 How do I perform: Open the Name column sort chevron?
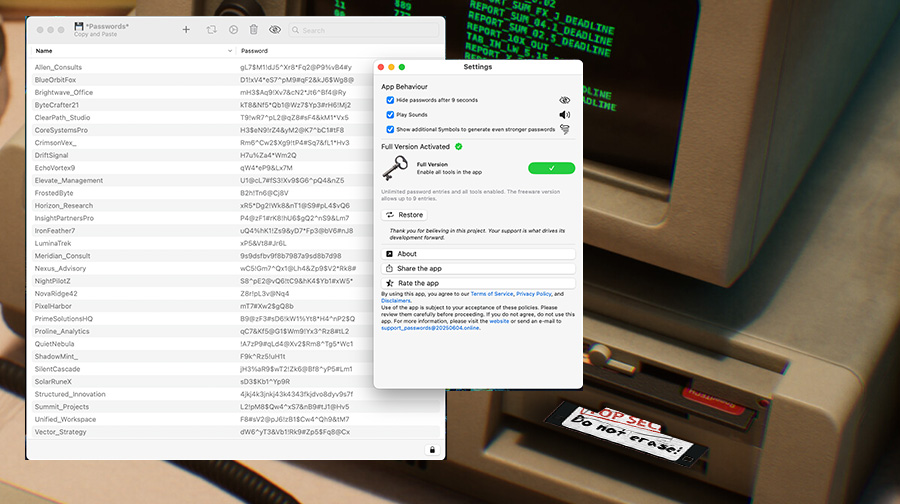(230, 51)
